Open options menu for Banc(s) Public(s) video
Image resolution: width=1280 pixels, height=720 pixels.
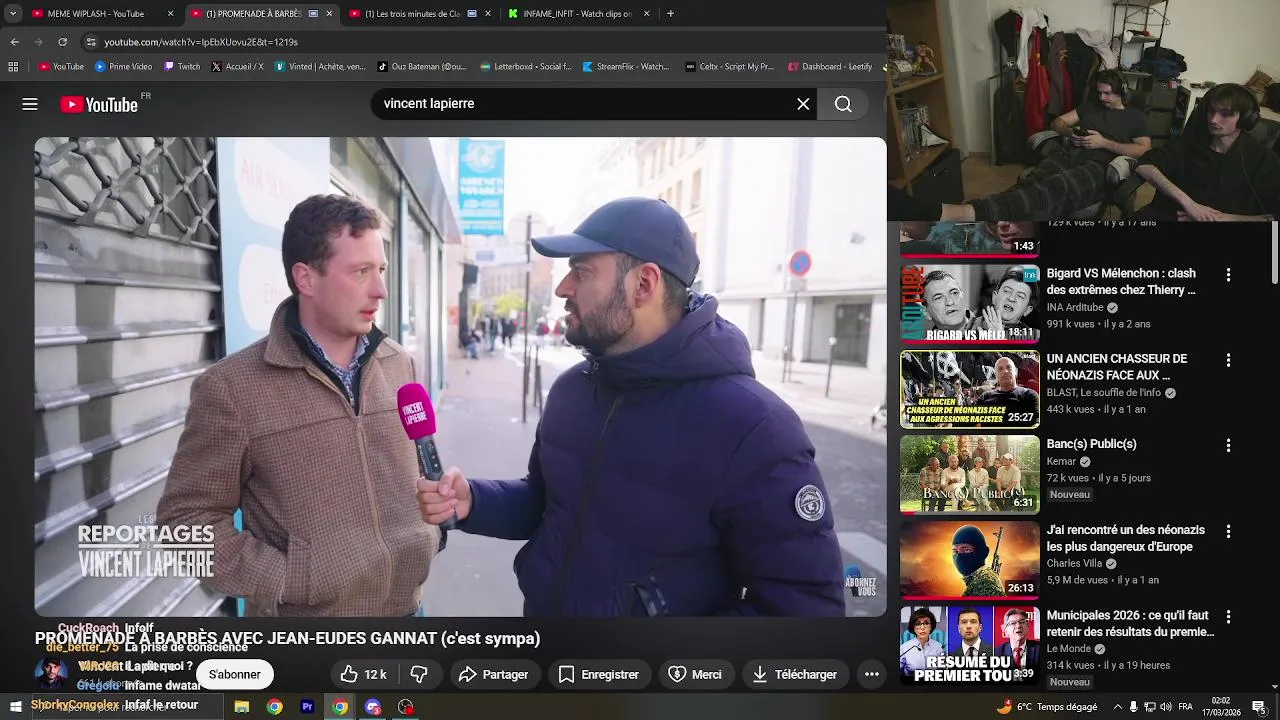(1228, 445)
